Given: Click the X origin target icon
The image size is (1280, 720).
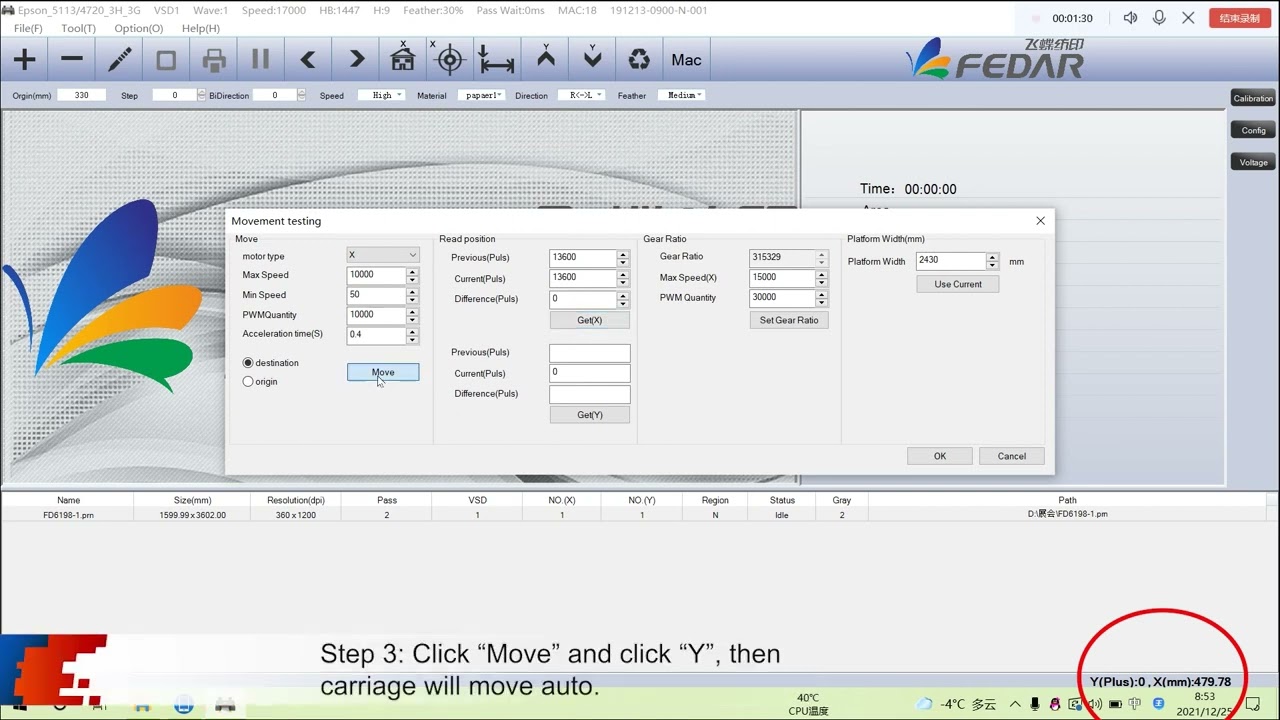Looking at the screenshot, I should pyautogui.click(x=450, y=60).
